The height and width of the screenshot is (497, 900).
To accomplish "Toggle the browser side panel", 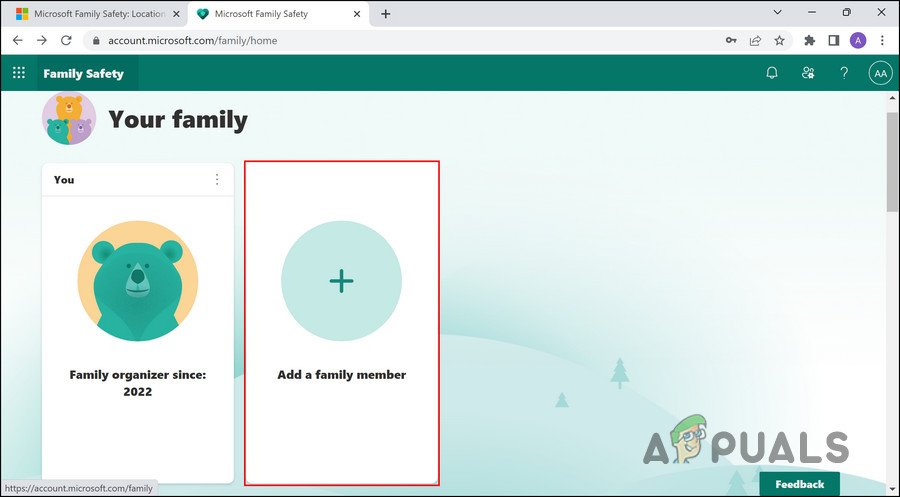I will click(834, 40).
